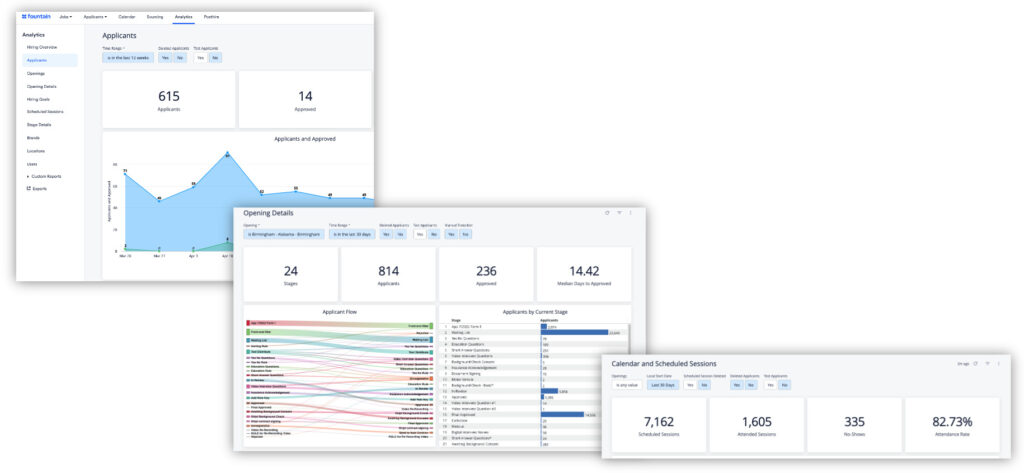Screen dimensions: 1024x473
Task: Open the Jobs dropdown menu
Action: click(x=63, y=17)
